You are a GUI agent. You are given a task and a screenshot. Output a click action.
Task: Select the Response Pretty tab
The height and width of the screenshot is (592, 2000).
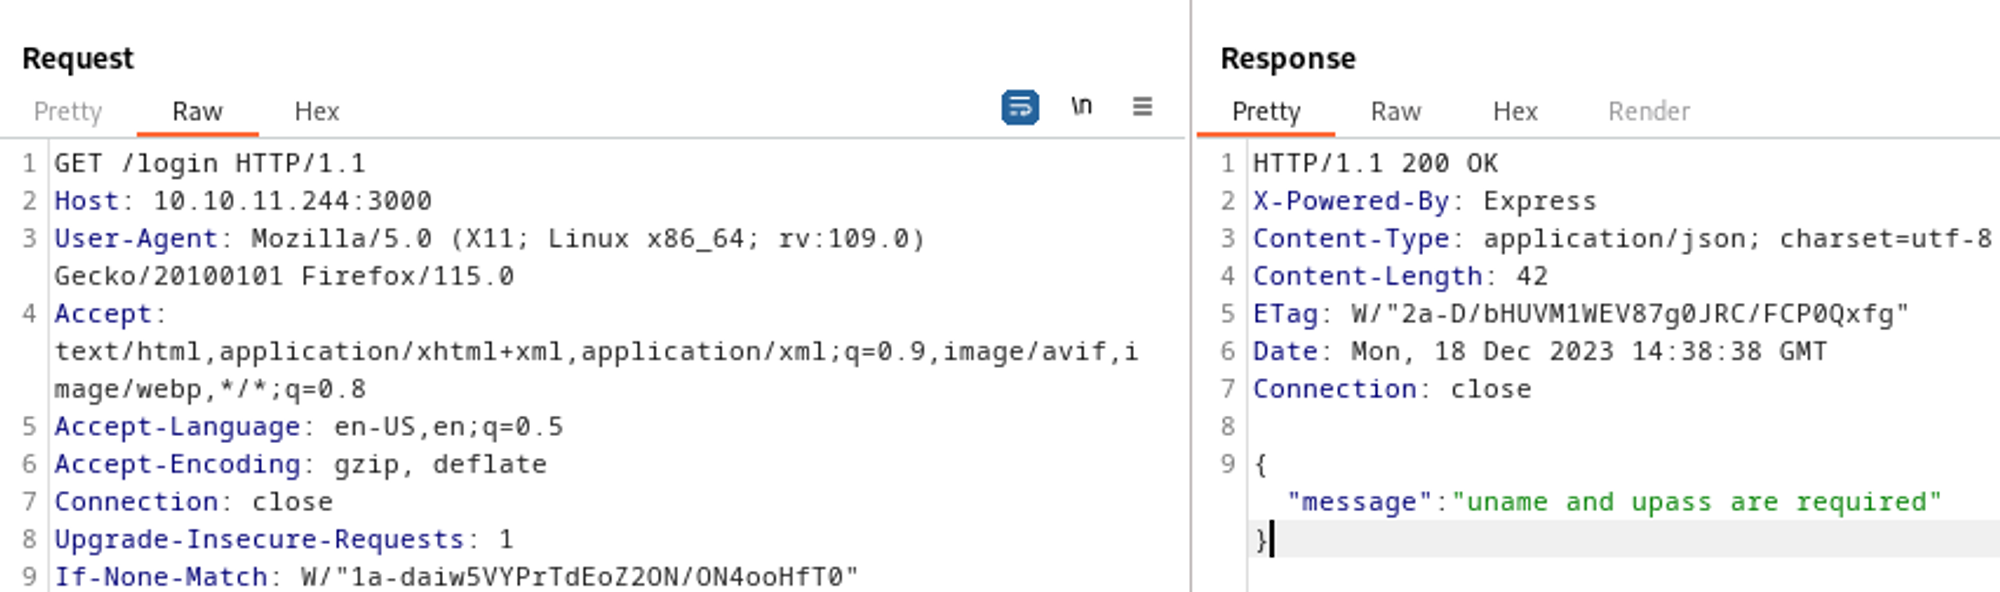[x=1266, y=111]
